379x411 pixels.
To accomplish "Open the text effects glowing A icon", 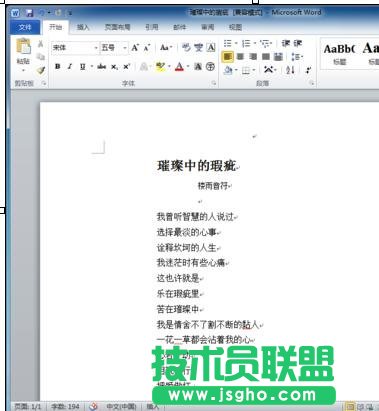I will [x=144, y=67].
